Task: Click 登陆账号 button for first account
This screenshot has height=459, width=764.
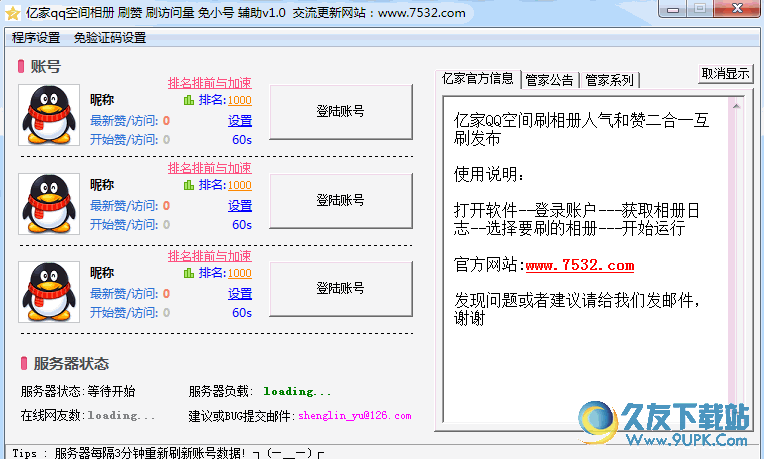Action: point(341,112)
